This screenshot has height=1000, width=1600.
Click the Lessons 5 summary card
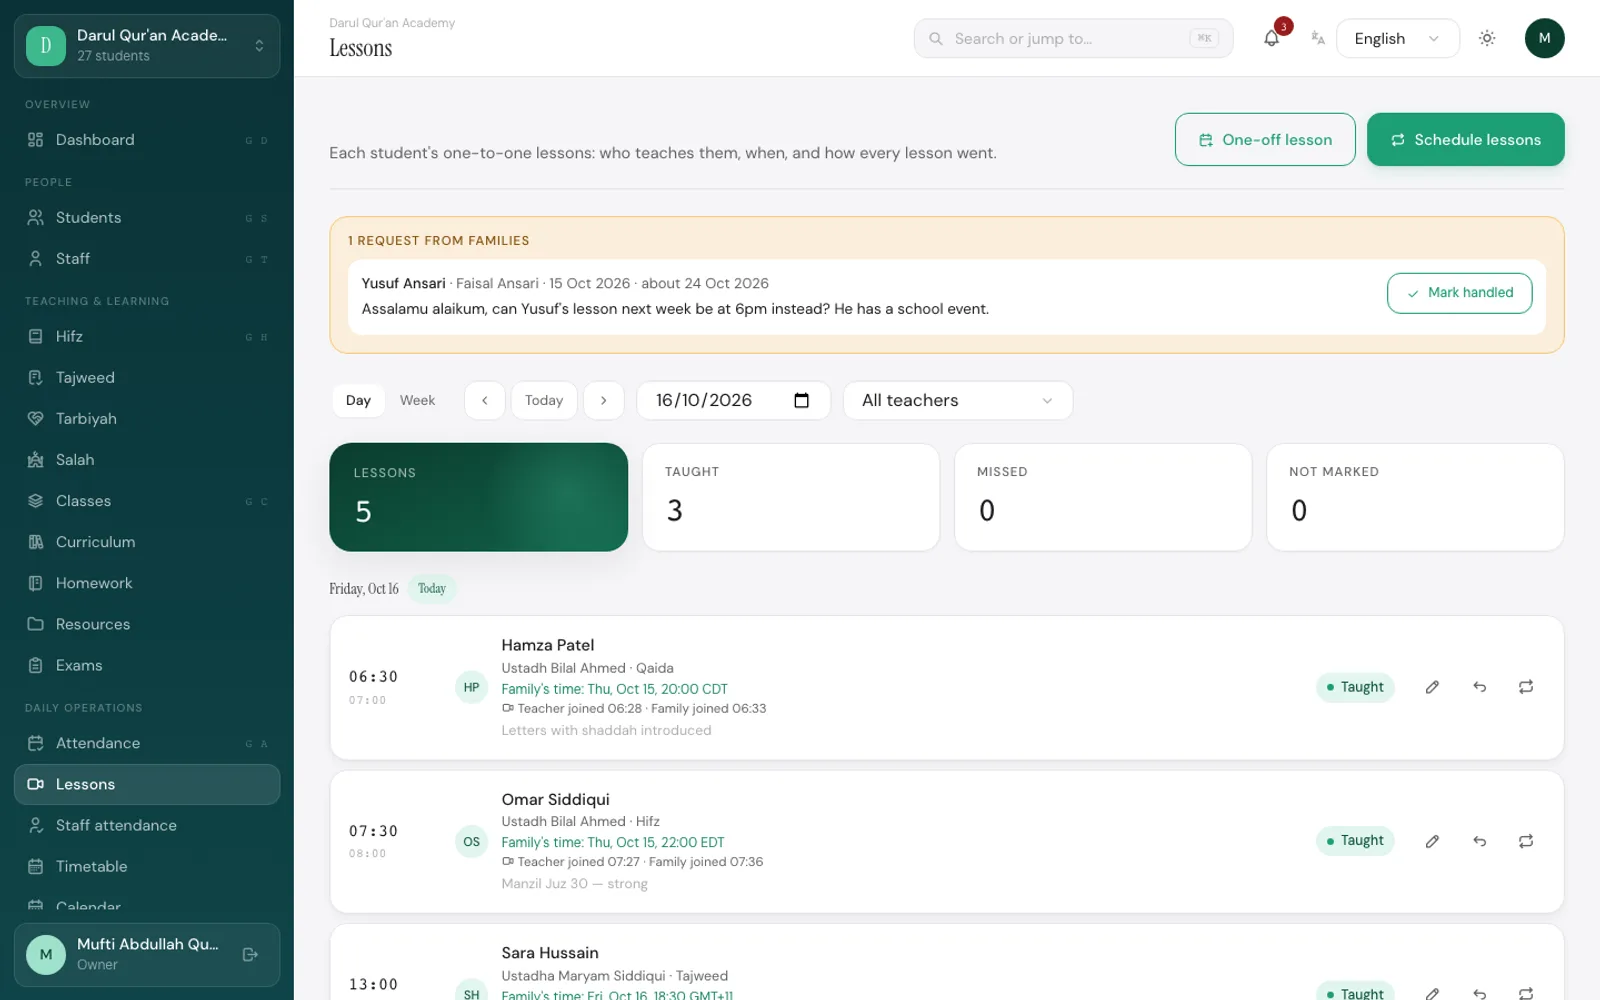pos(478,497)
